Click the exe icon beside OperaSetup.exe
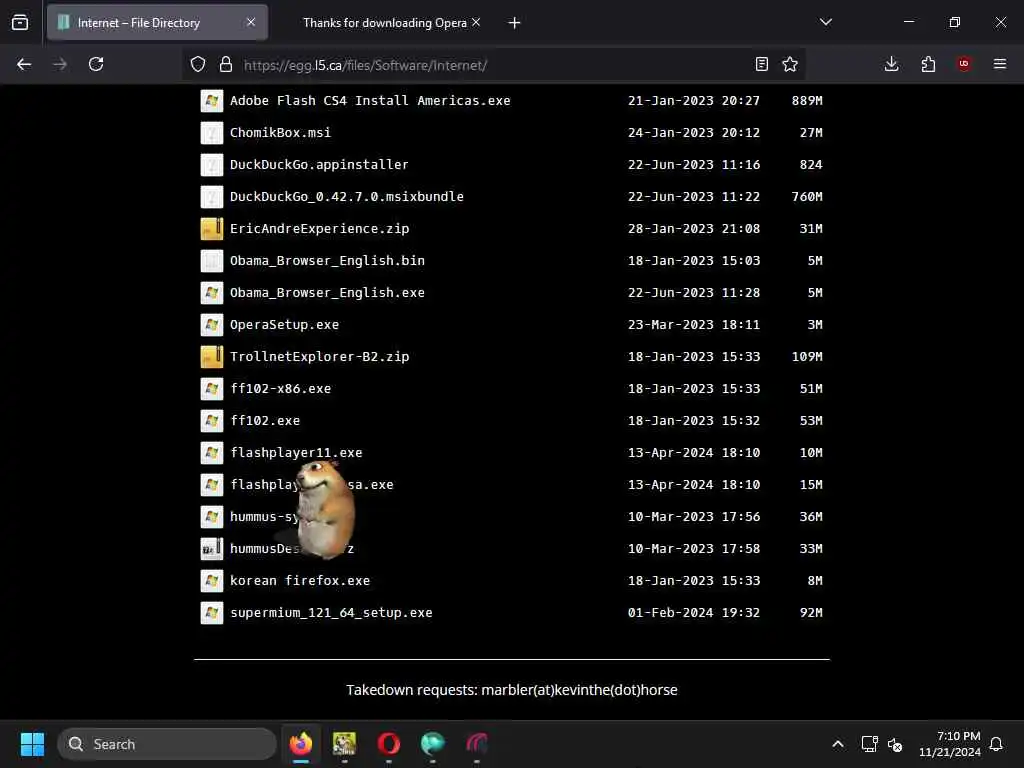 [212, 325]
